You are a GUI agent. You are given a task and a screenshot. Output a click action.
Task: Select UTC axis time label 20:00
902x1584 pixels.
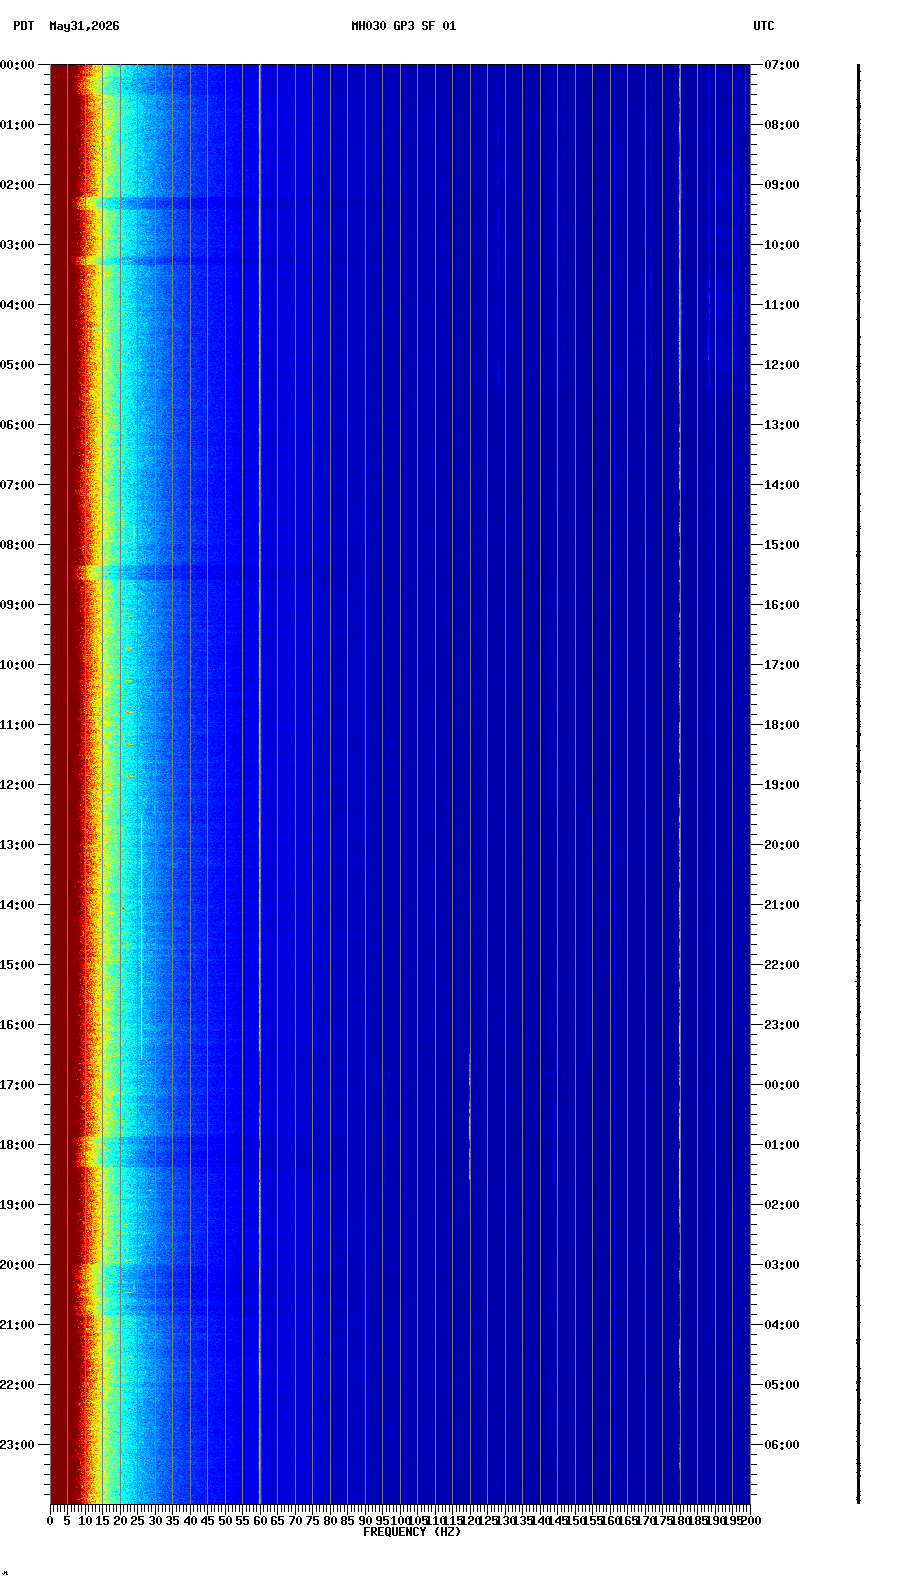tap(782, 845)
